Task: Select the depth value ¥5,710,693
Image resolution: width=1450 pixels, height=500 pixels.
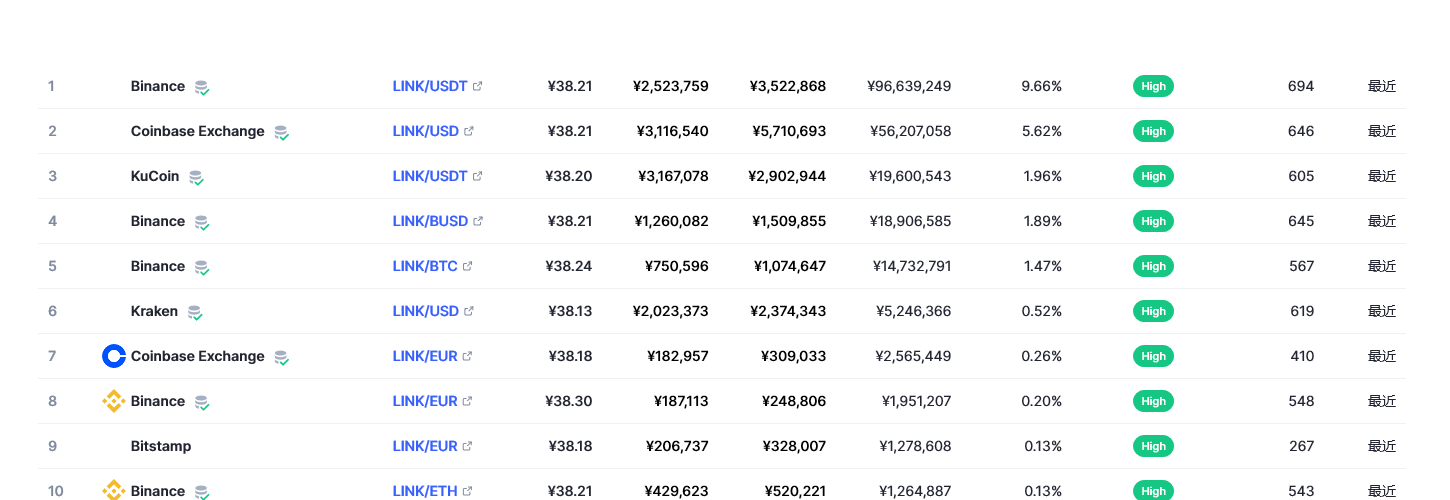Action: pos(789,131)
